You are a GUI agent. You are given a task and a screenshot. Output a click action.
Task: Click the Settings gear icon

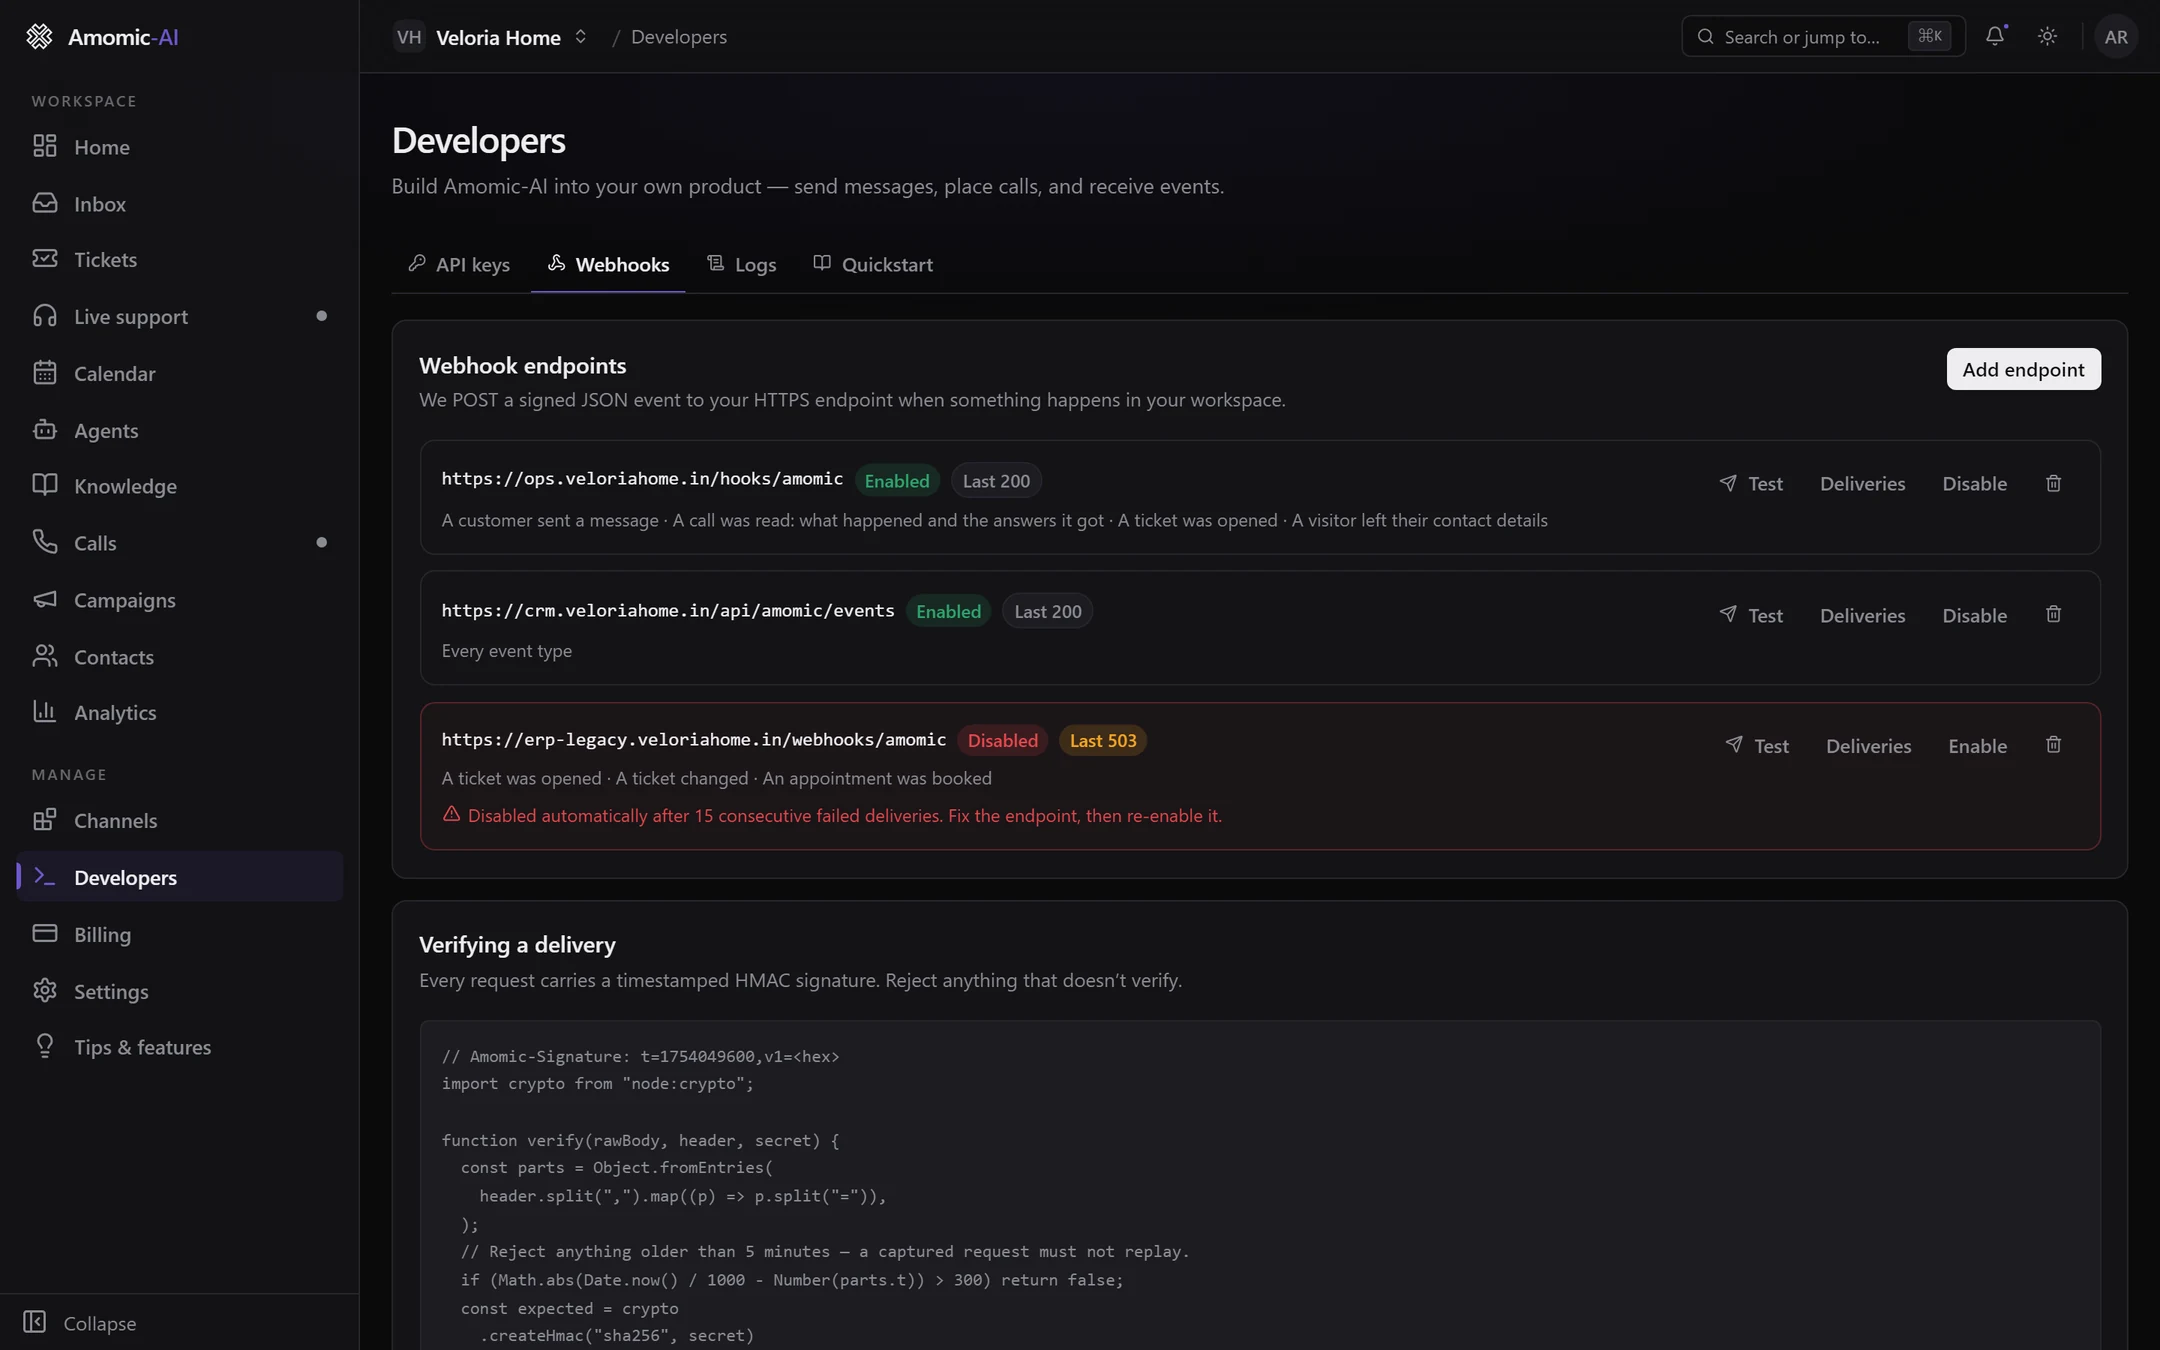click(44, 990)
